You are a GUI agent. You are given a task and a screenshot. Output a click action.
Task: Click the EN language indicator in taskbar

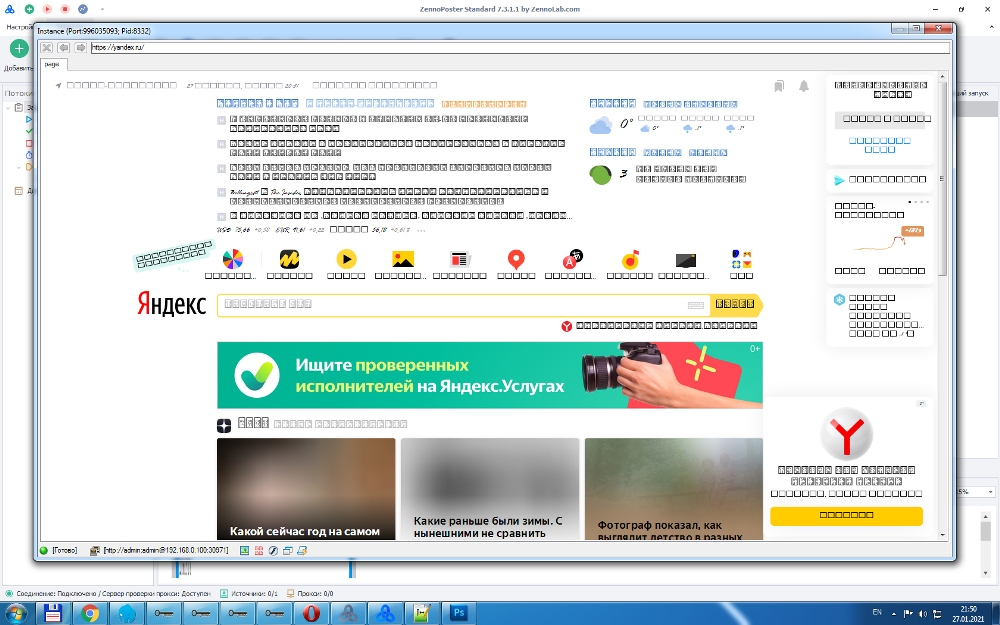click(x=877, y=612)
